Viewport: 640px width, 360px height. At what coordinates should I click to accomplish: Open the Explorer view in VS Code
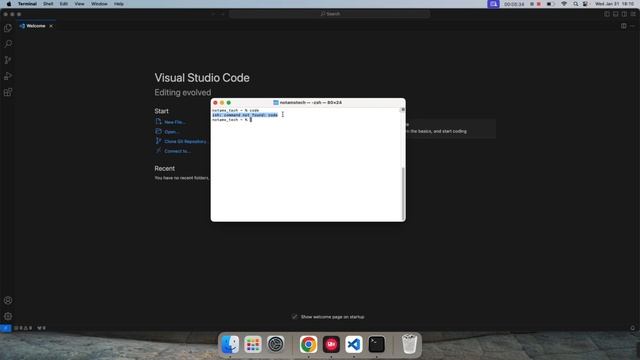(x=8, y=28)
